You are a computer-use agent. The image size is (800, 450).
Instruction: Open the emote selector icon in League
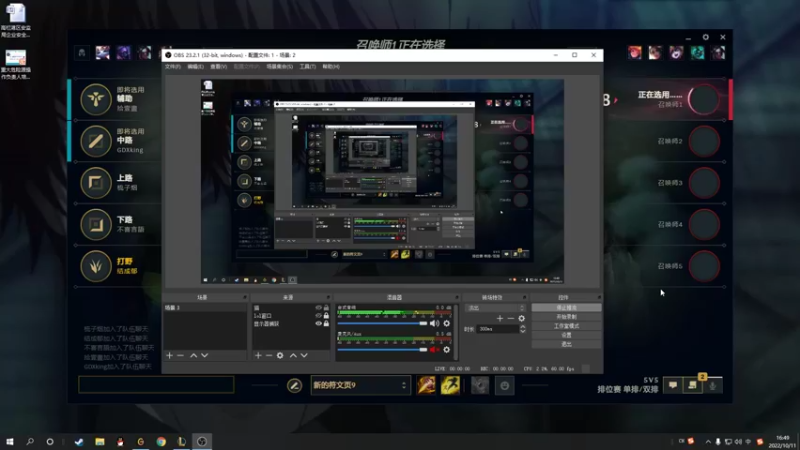(x=504, y=386)
